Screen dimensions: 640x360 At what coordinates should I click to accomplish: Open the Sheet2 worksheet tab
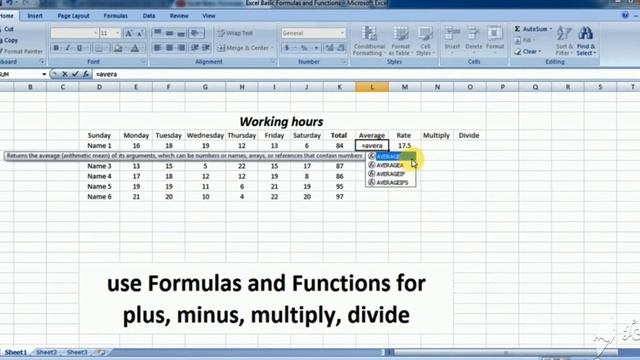pyautogui.click(x=47, y=352)
